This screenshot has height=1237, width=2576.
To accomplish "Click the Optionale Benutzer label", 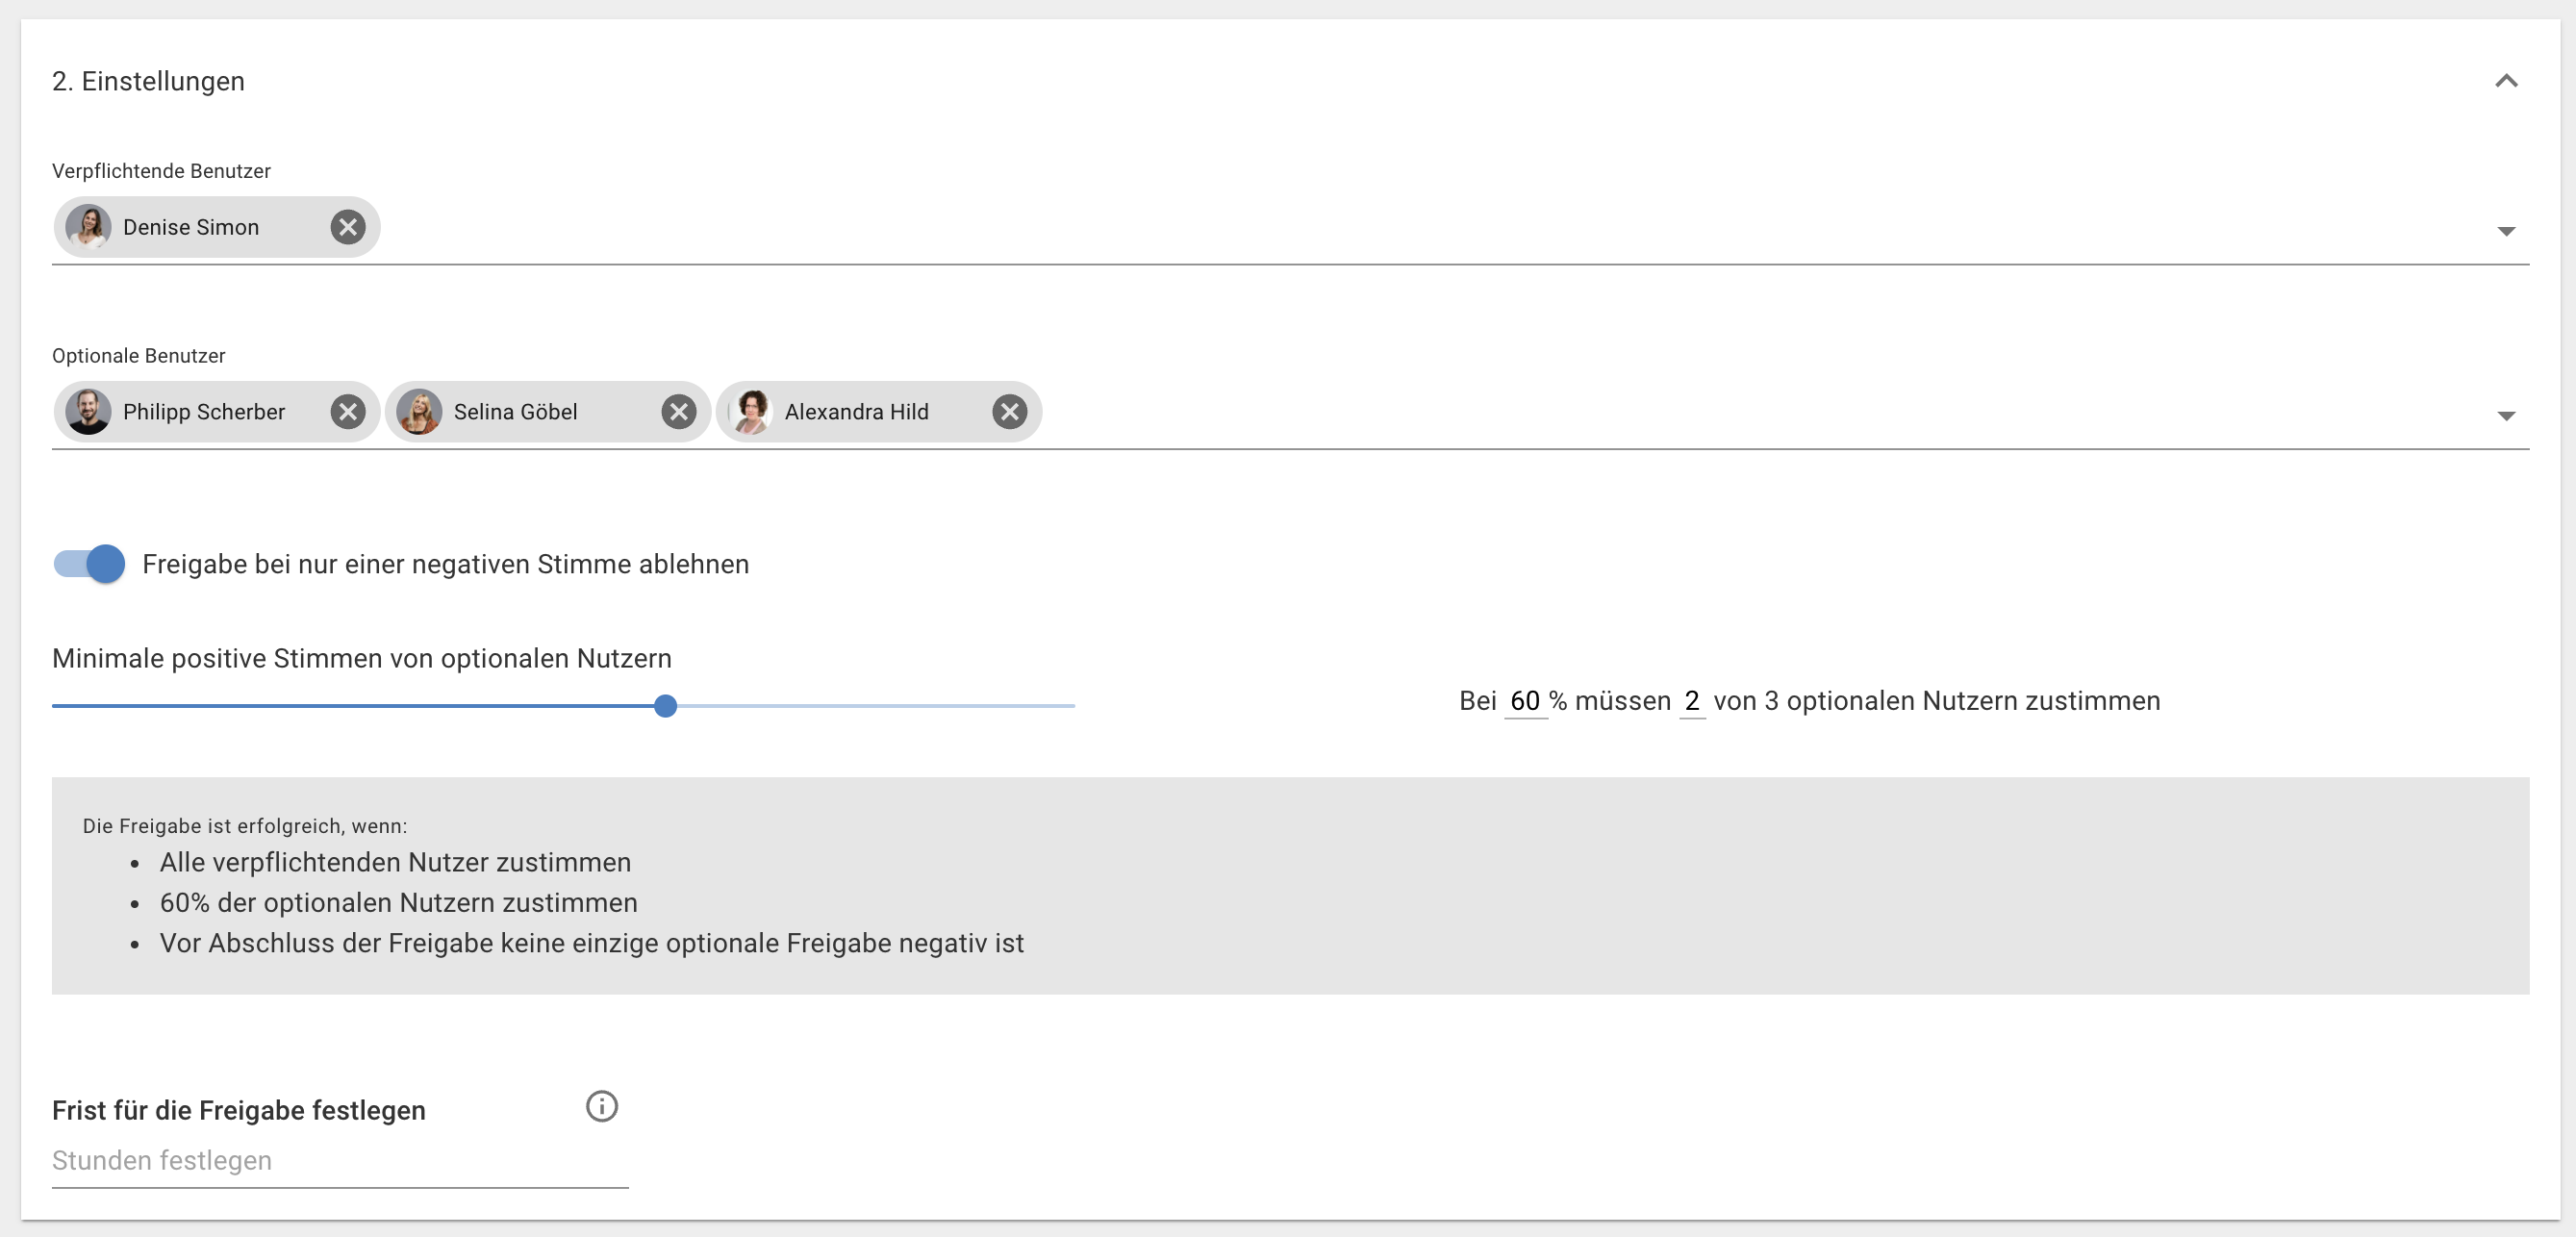I will pos(138,356).
